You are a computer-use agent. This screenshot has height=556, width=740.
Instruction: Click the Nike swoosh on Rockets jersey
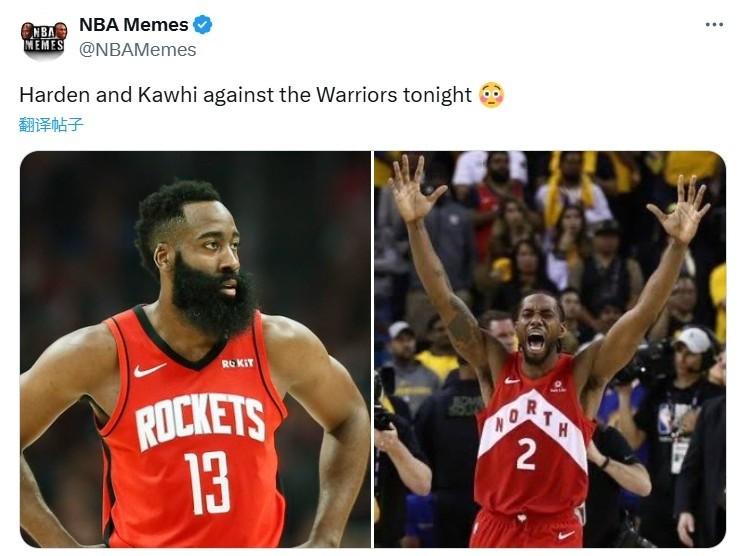[x=149, y=370]
